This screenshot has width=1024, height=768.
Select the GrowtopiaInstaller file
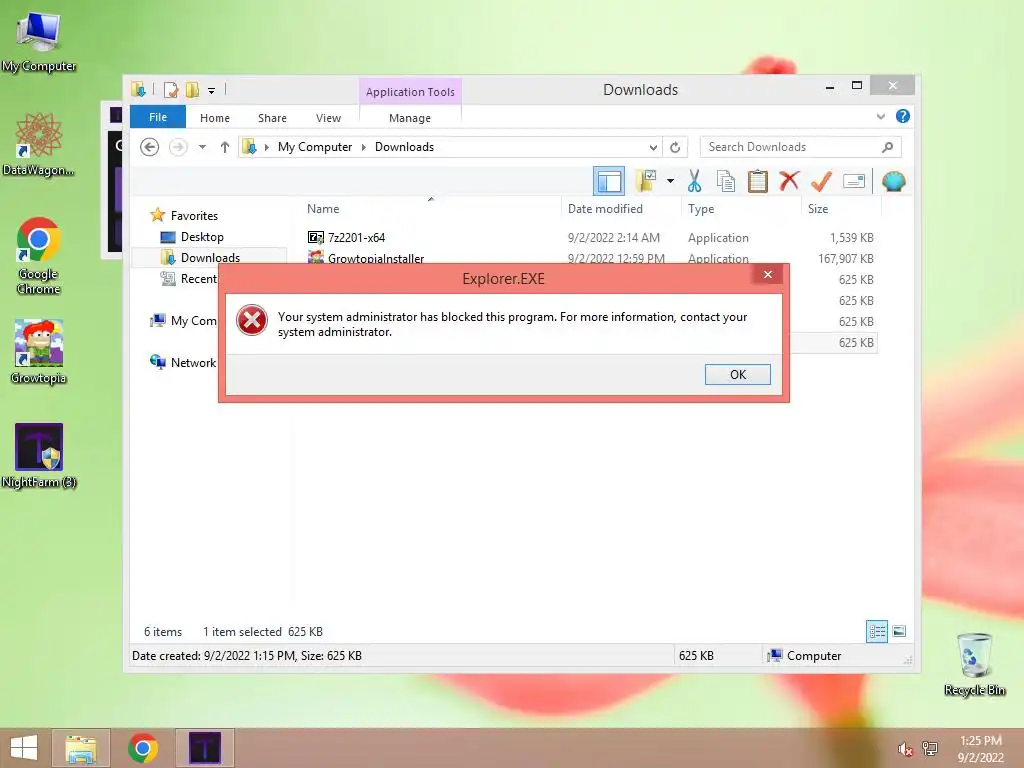(x=376, y=258)
